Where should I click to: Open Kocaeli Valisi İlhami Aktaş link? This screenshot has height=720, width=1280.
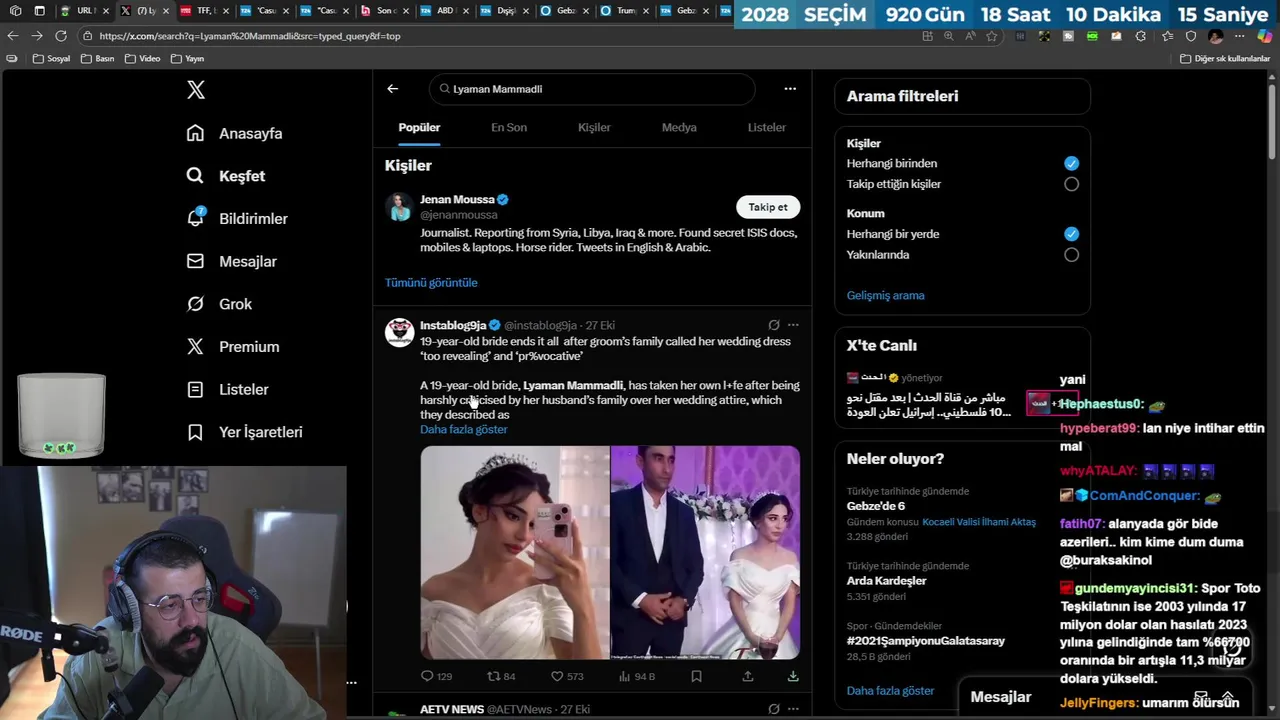click(x=979, y=522)
